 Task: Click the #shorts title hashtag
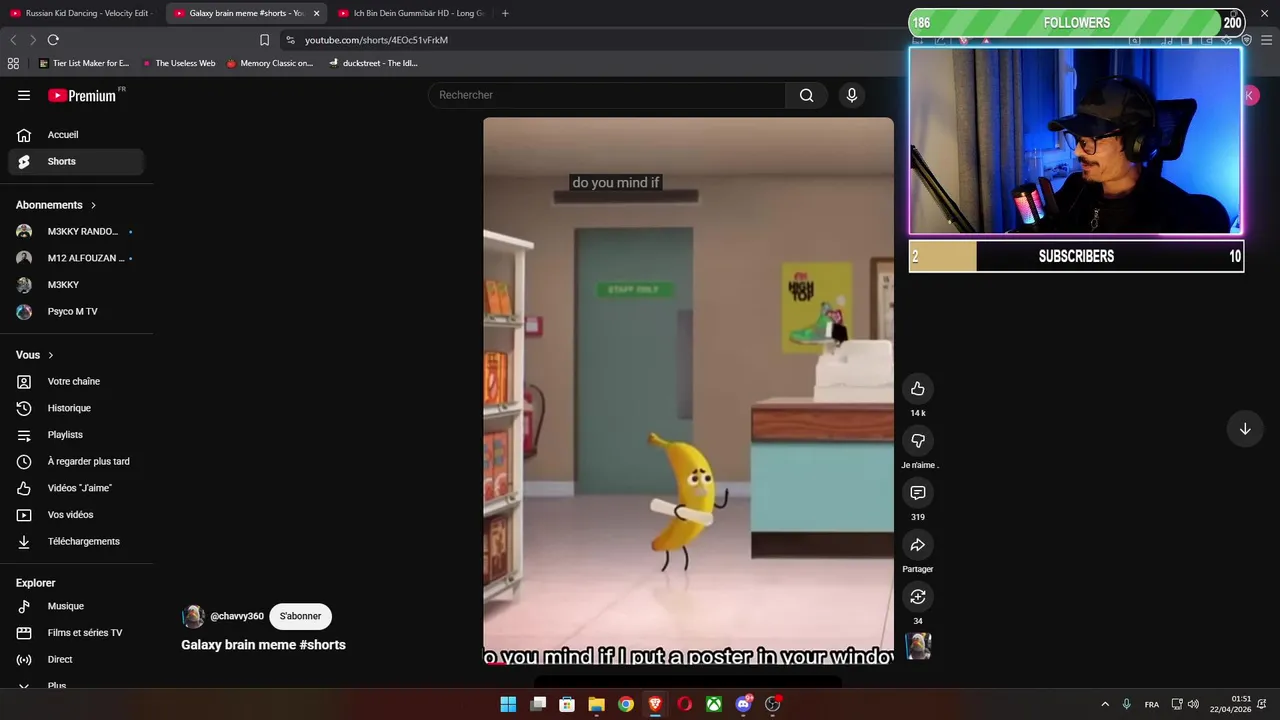tap(322, 645)
